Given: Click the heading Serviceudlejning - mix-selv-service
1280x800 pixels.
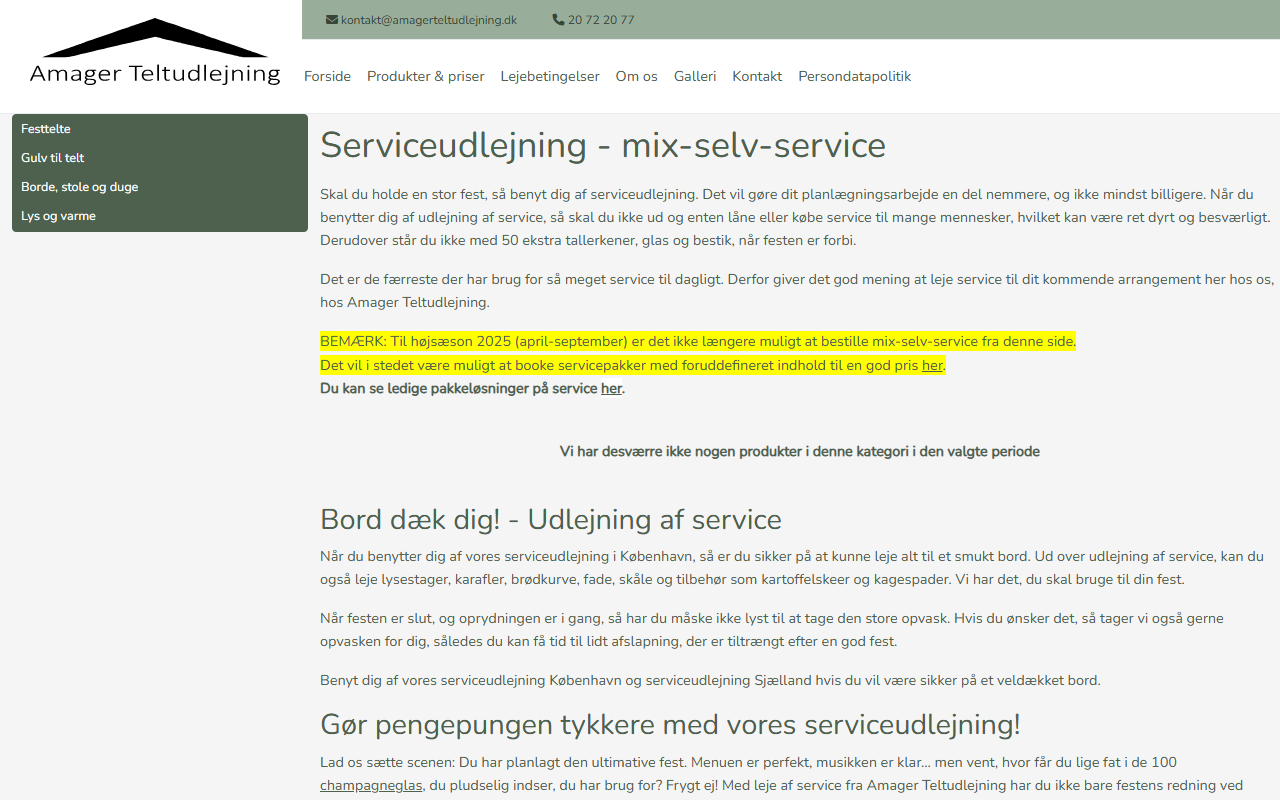Looking at the screenshot, I should (x=603, y=145).
